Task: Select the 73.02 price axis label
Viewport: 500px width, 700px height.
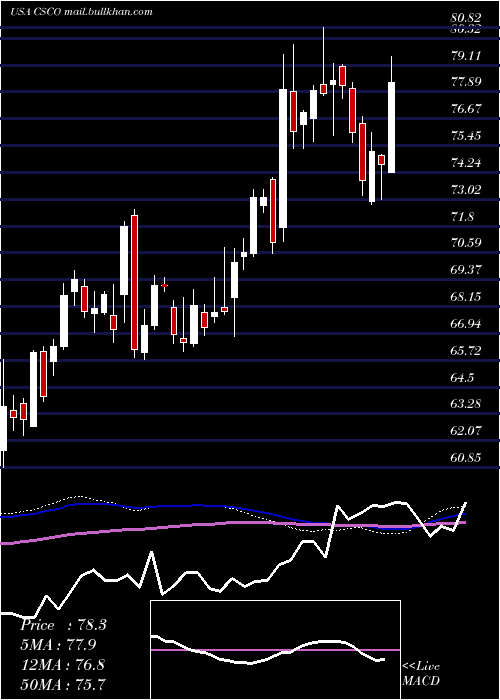Action: point(466,190)
